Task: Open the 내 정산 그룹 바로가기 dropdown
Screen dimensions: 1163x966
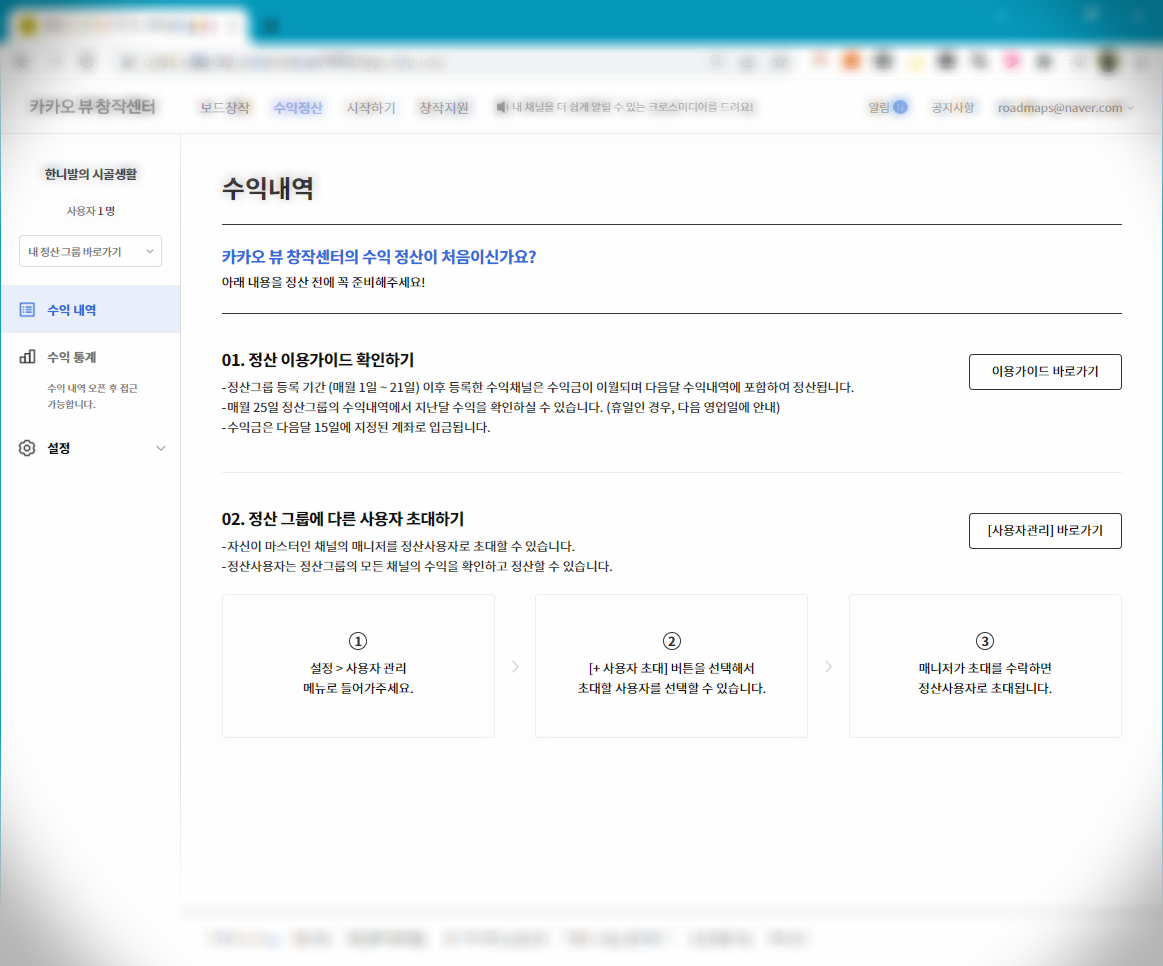Action: click(x=89, y=251)
